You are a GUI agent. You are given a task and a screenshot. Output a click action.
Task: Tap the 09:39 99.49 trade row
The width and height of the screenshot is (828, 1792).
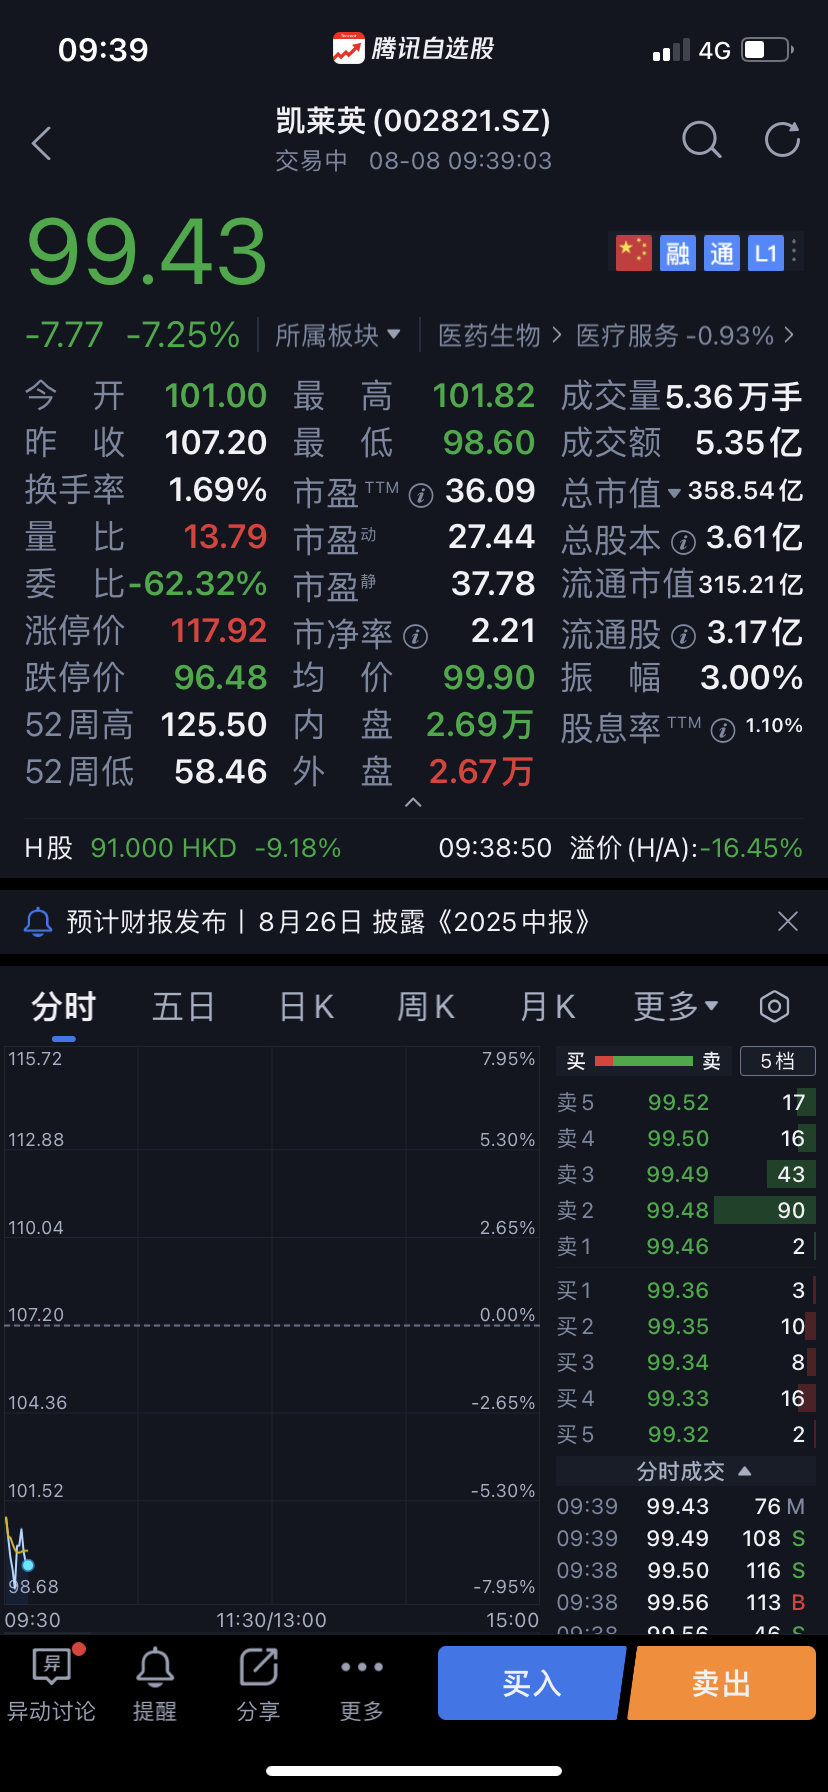(x=681, y=1538)
